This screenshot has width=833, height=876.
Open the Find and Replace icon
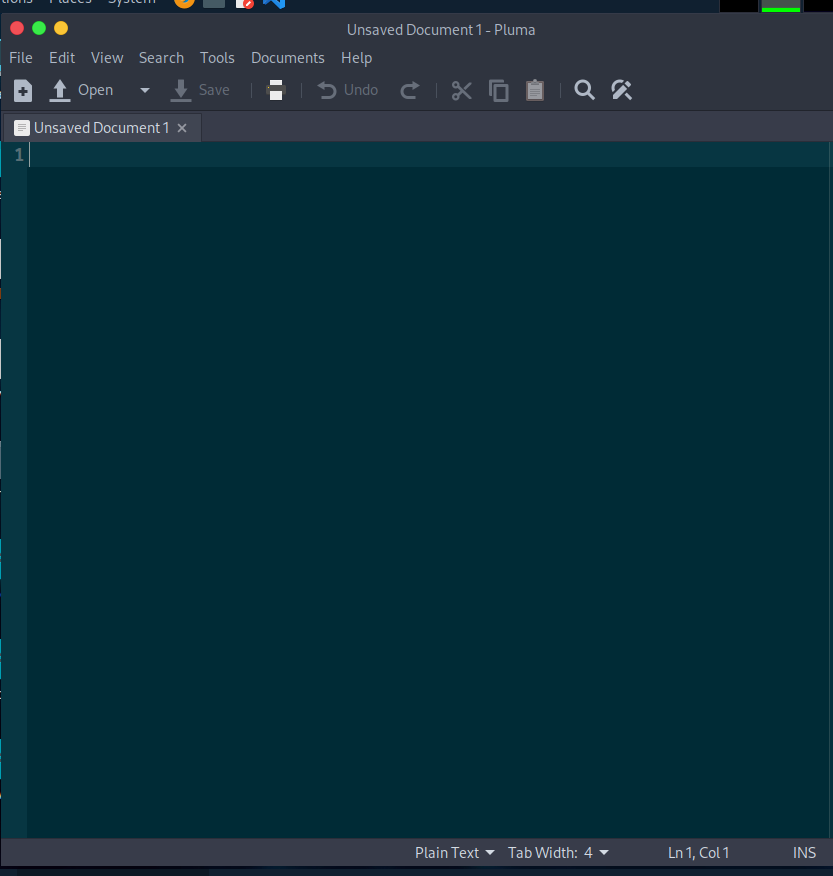click(621, 91)
